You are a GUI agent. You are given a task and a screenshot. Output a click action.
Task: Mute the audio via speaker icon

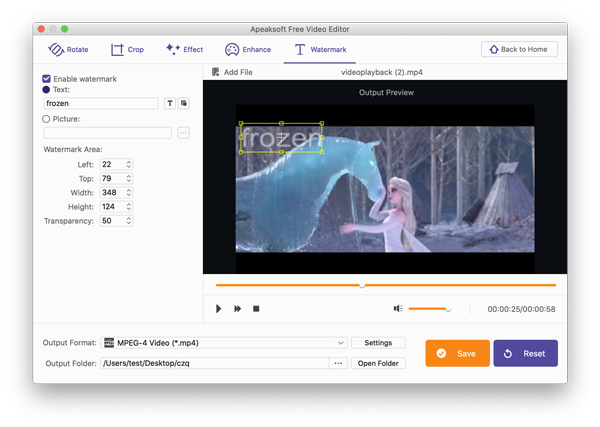click(x=398, y=308)
